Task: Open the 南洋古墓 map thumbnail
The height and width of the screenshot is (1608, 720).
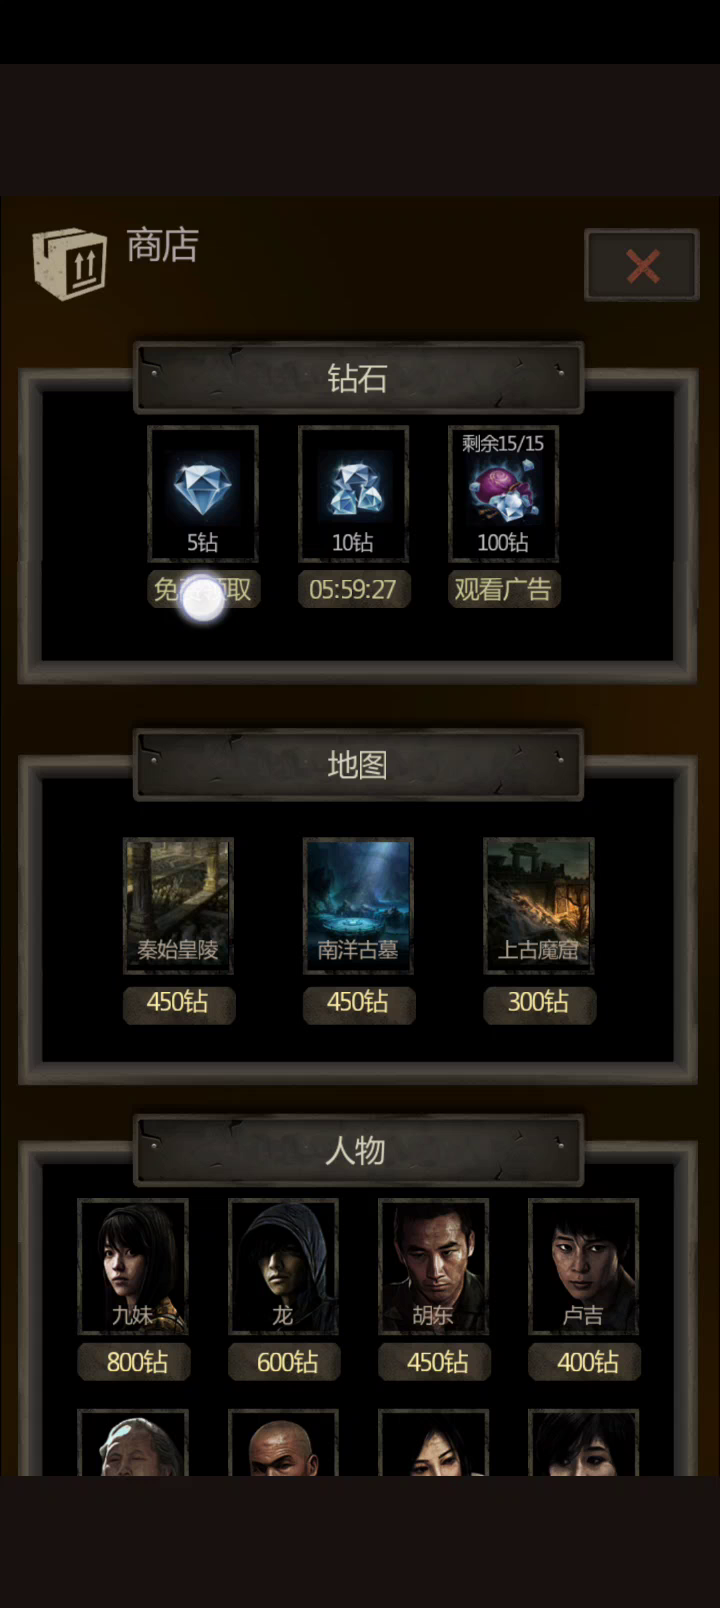Action: click(358, 905)
